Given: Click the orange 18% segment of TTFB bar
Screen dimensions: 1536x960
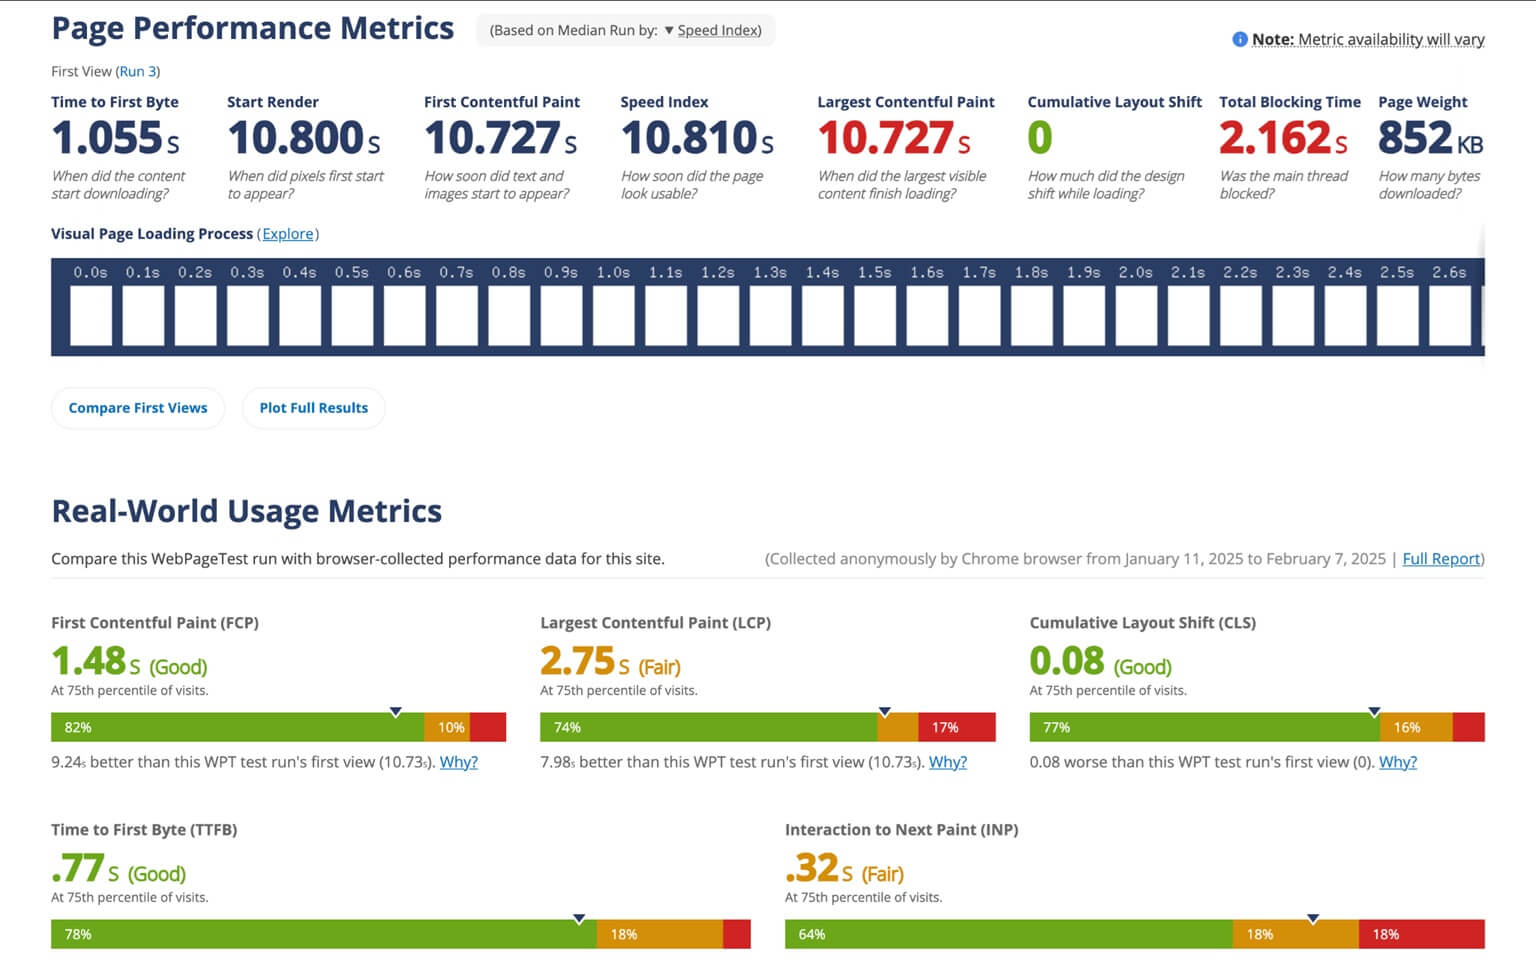Looking at the screenshot, I should (x=660, y=934).
